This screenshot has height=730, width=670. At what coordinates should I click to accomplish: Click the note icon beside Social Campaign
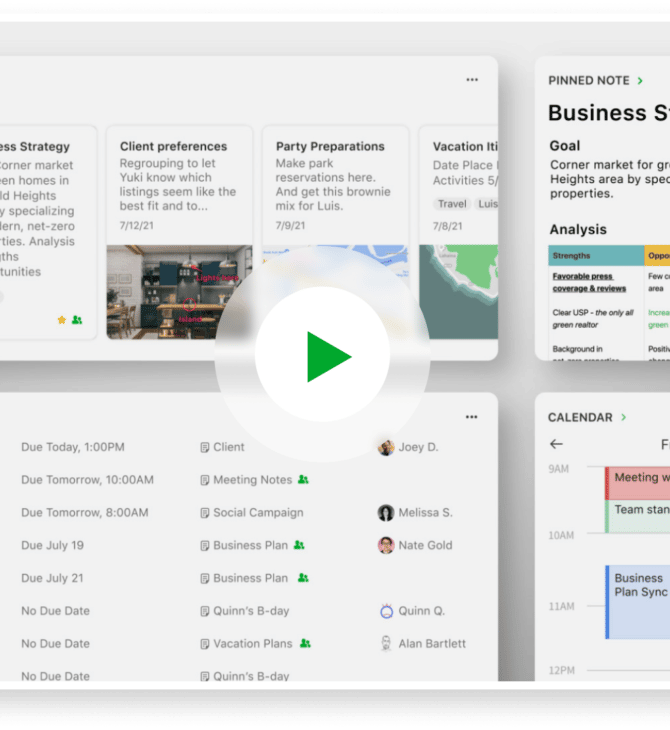pos(205,513)
